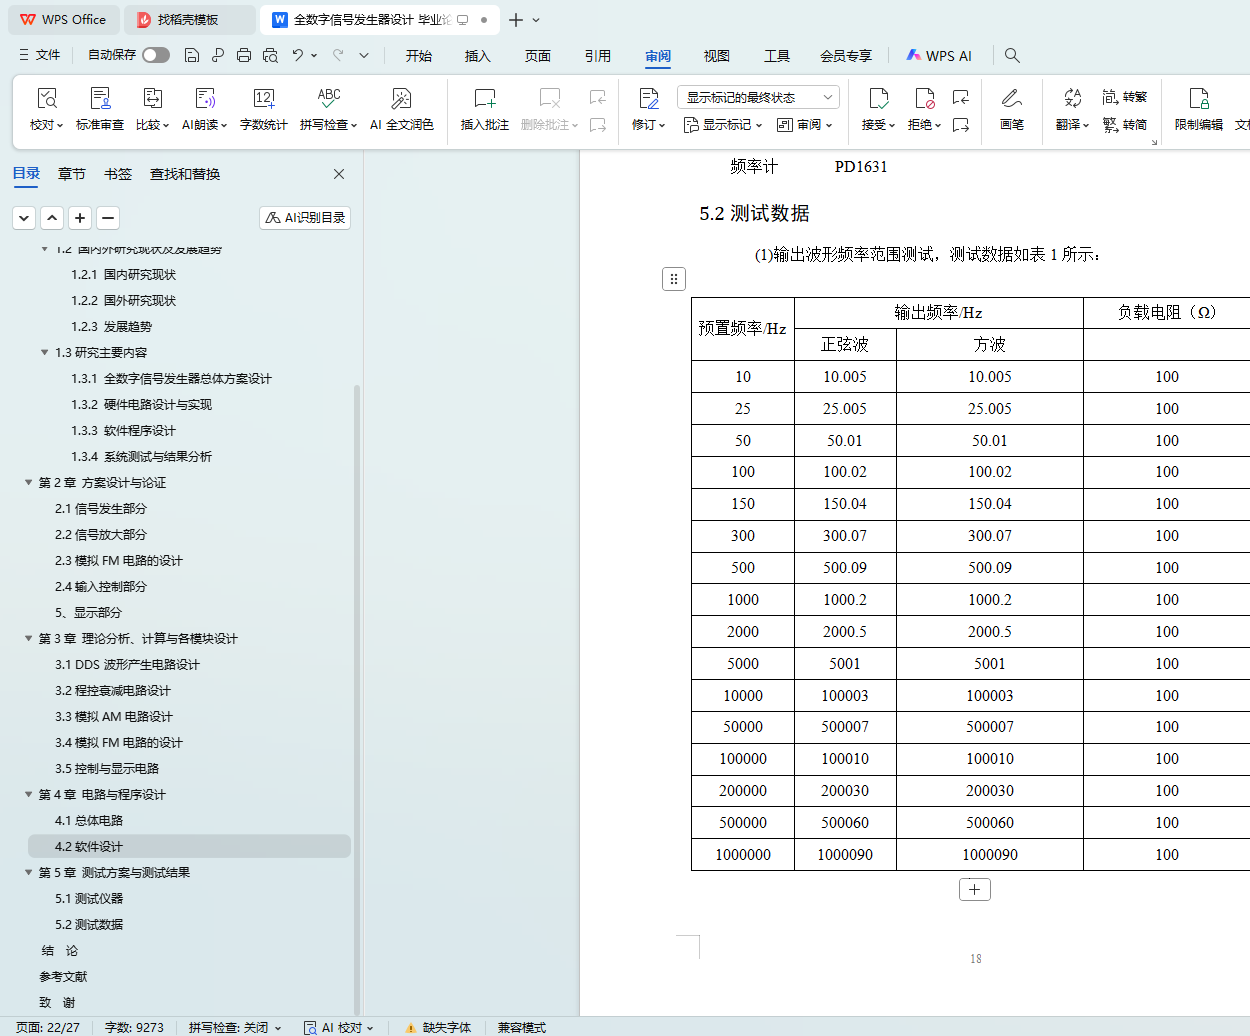Click the AI识别目录 button
The height and width of the screenshot is (1036, 1250).
[x=305, y=218]
